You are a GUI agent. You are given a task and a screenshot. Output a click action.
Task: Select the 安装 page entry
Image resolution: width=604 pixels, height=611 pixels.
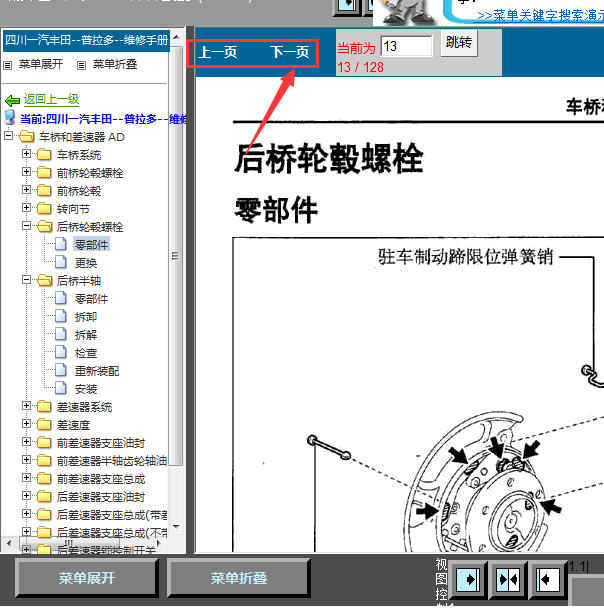coord(86,389)
